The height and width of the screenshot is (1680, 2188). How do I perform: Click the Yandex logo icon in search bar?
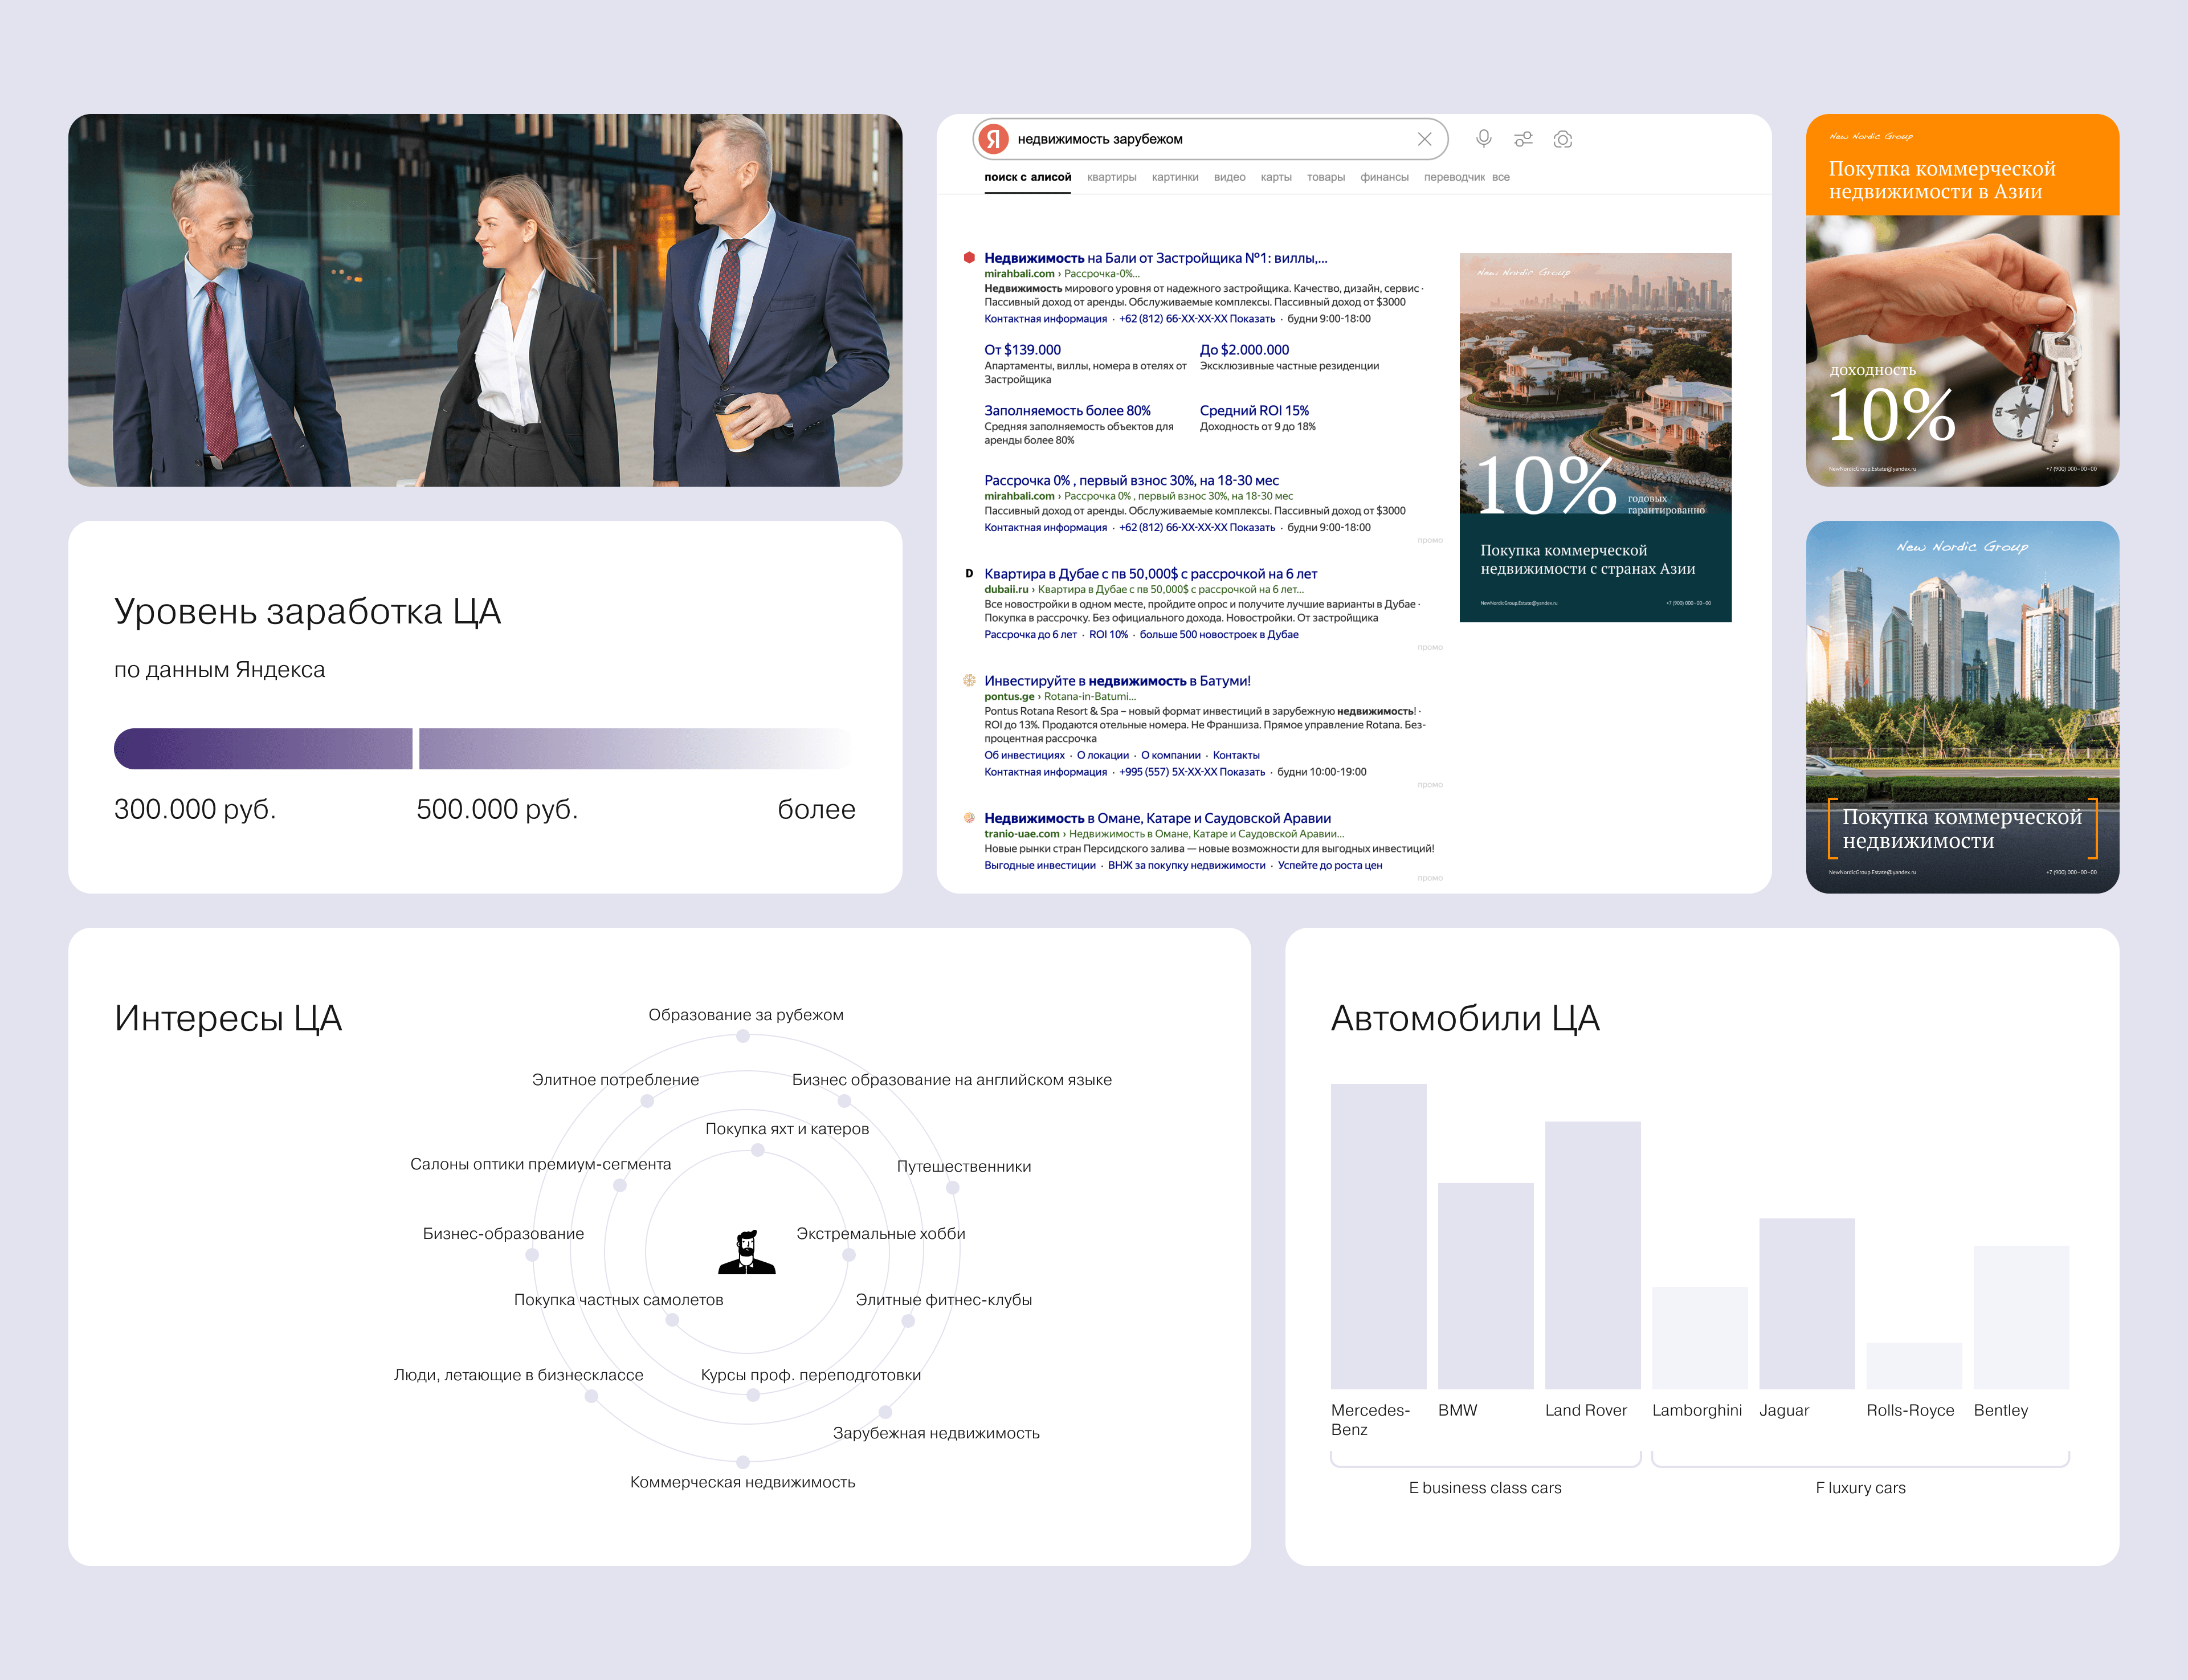pos(993,139)
